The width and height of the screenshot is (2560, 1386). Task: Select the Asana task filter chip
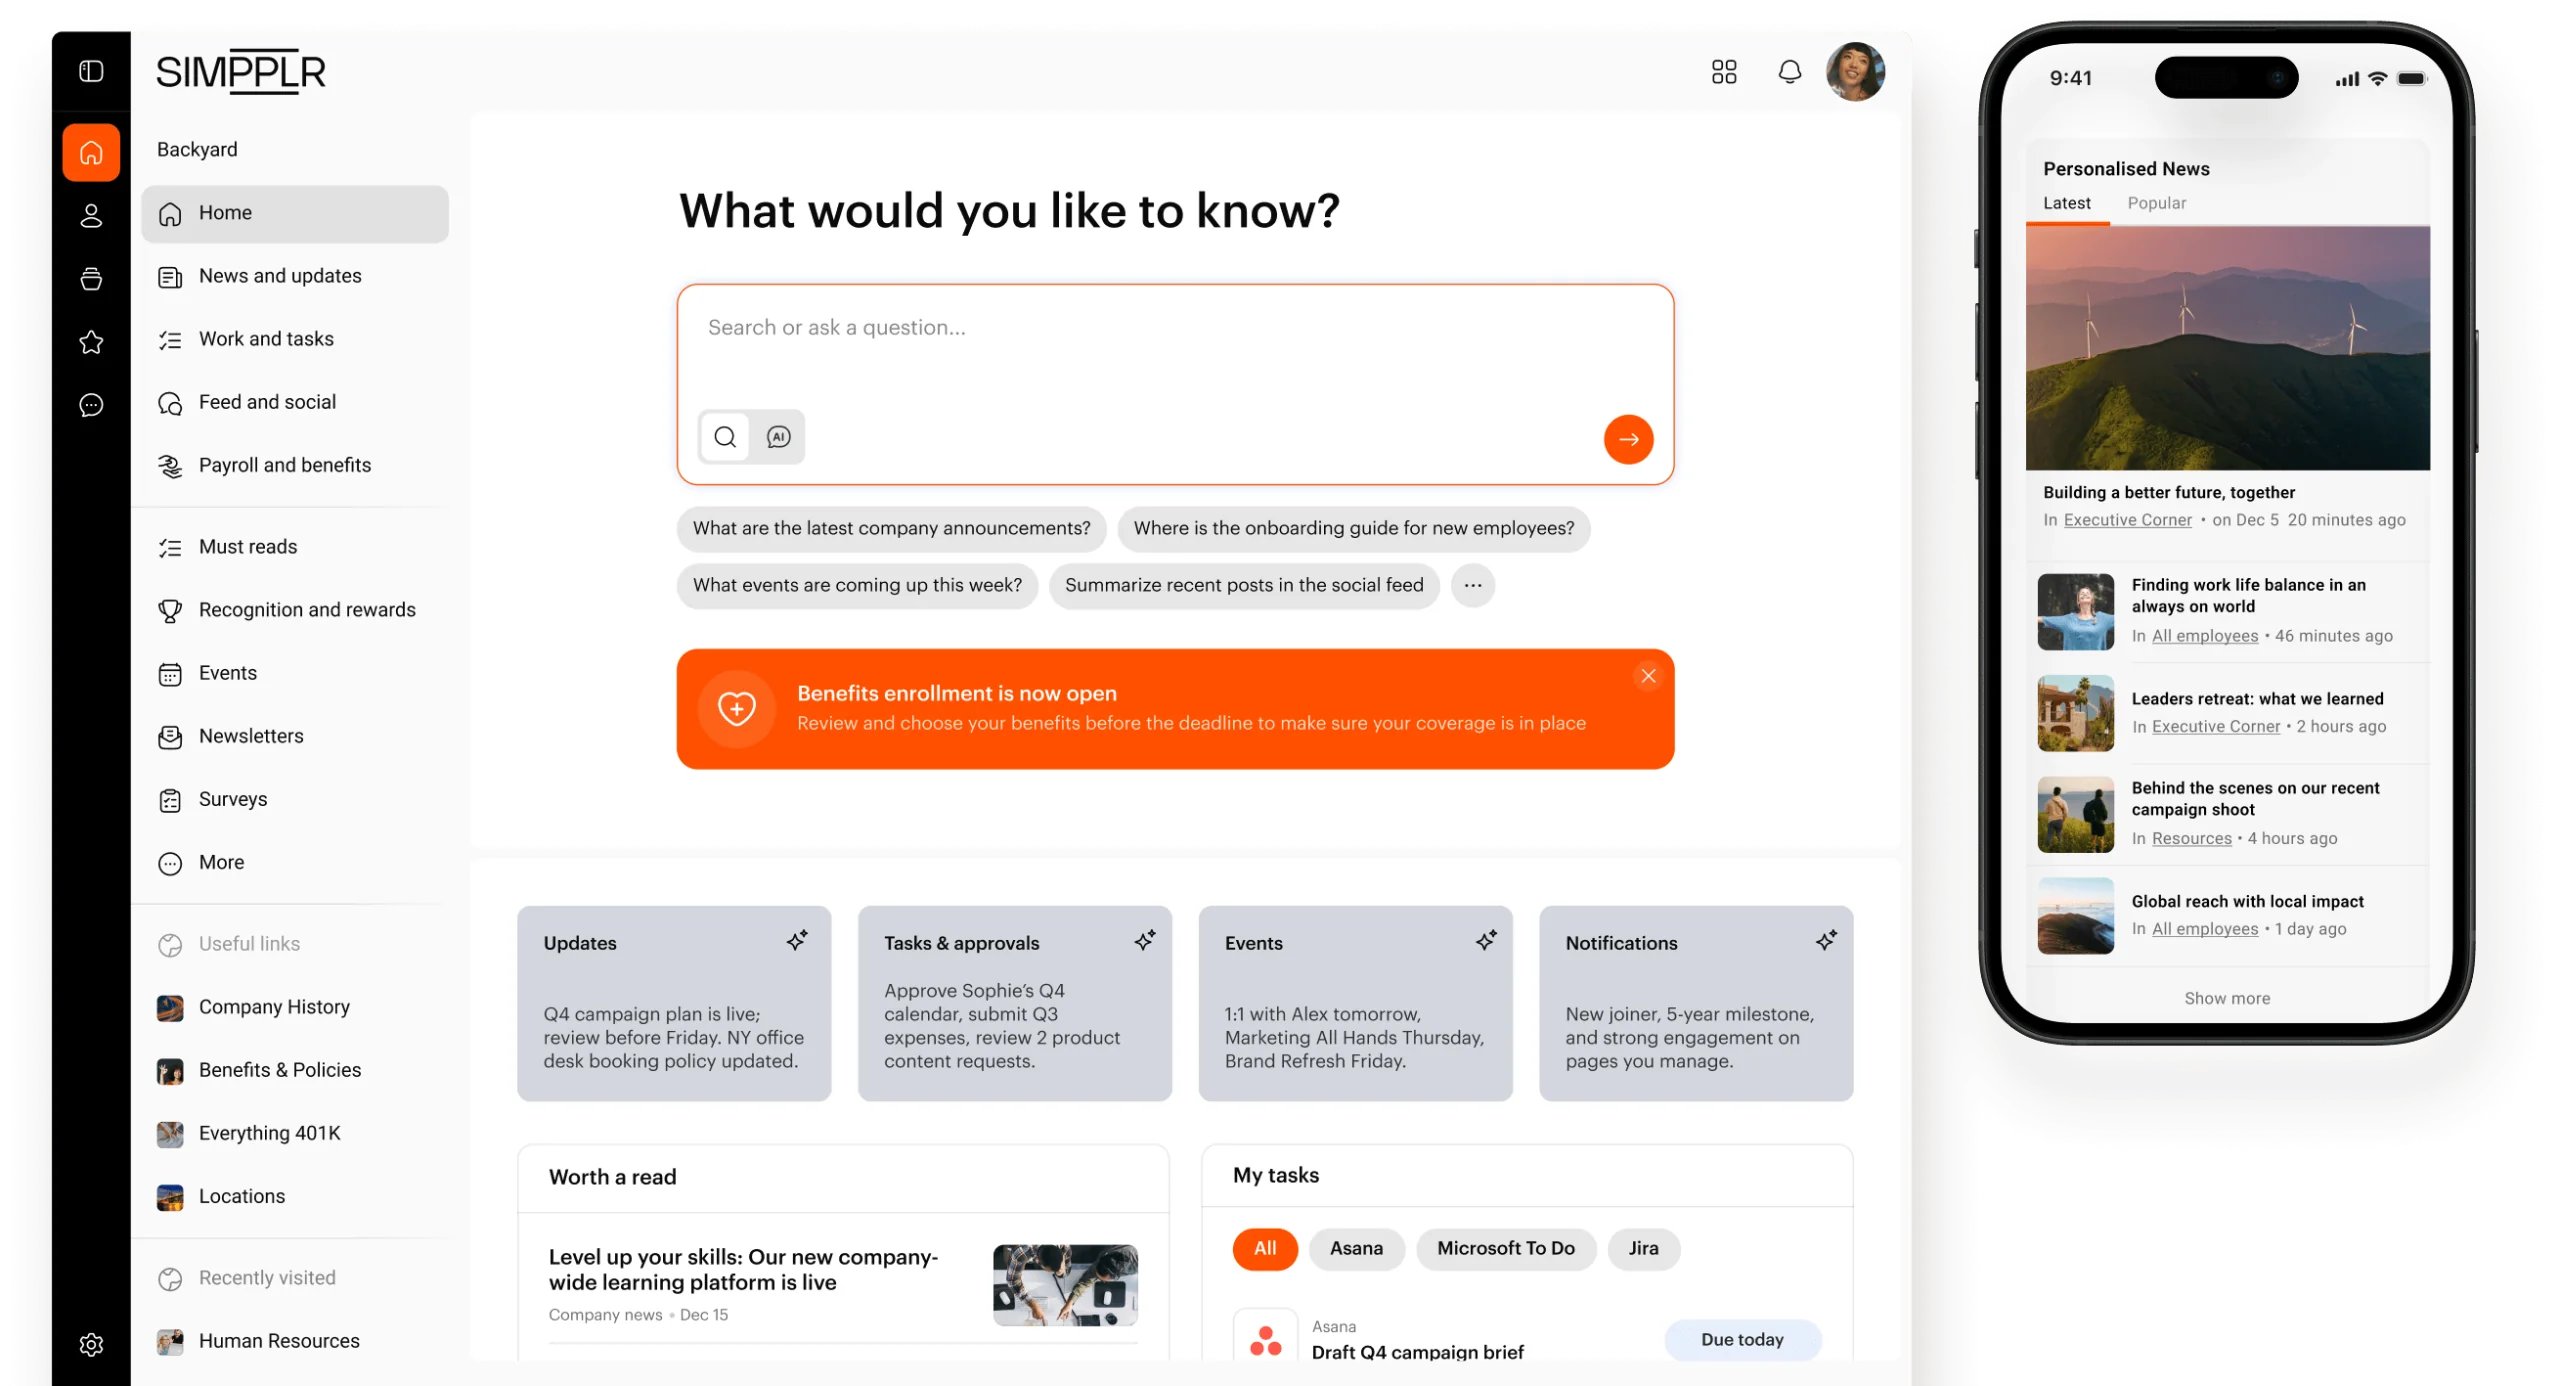[x=1355, y=1248]
